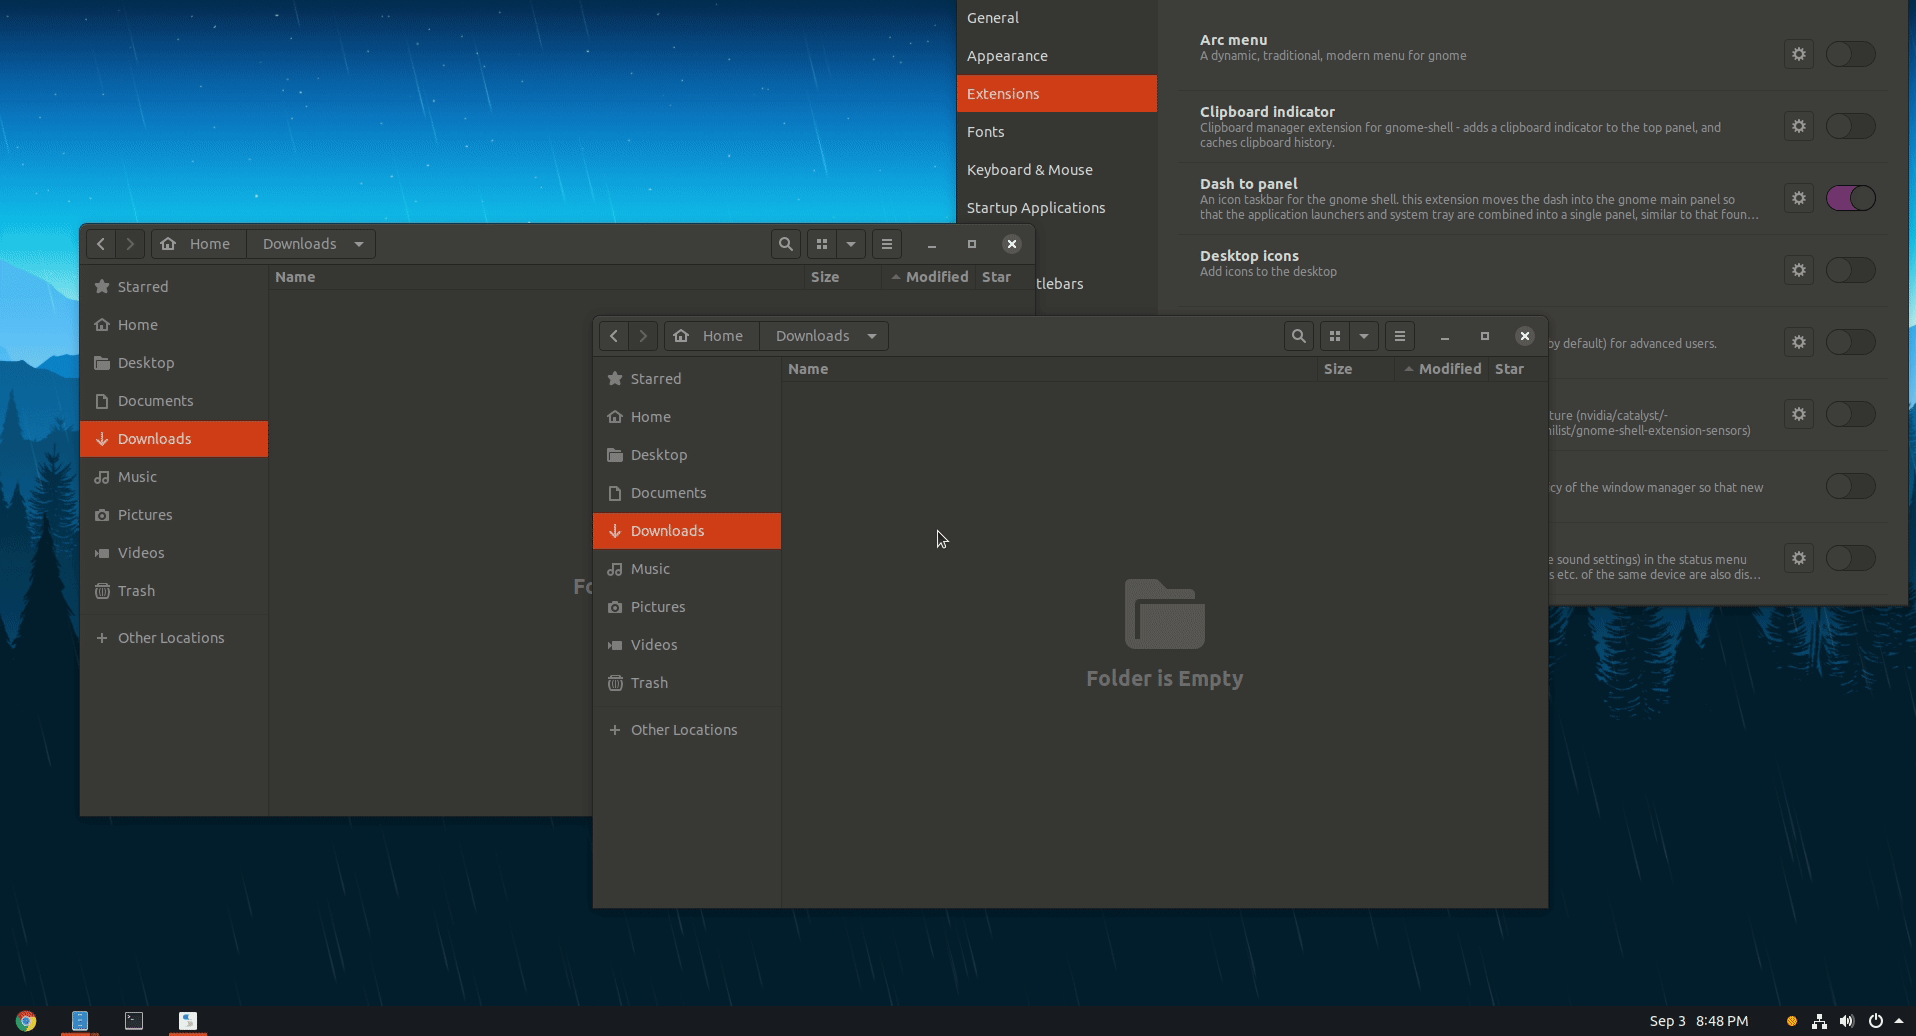The height and width of the screenshot is (1036, 1916).
Task: Select Extensions tab in Tweaks
Action: click(1056, 94)
